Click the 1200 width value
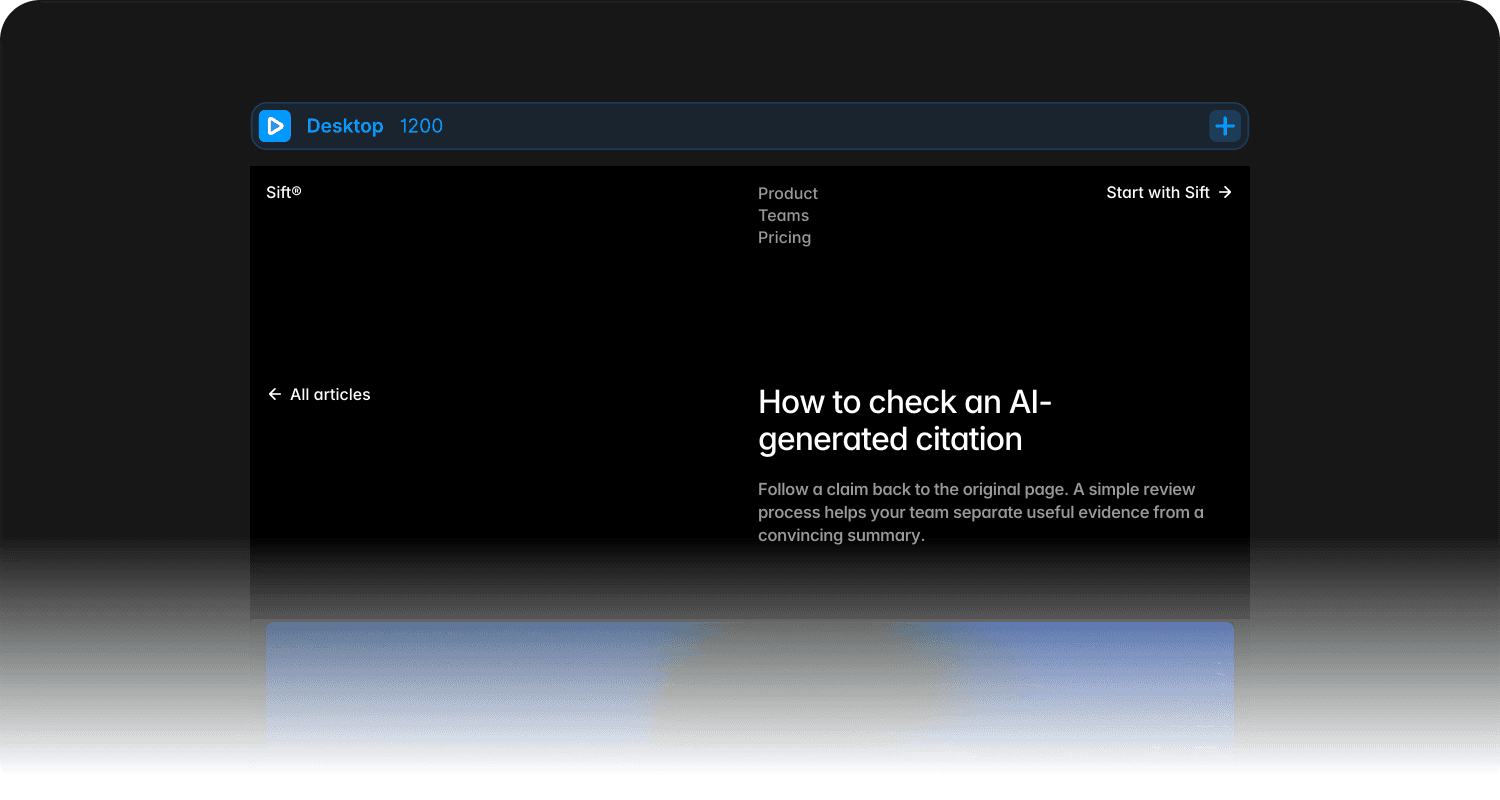The image size is (1500, 800). pyautogui.click(x=421, y=126)
